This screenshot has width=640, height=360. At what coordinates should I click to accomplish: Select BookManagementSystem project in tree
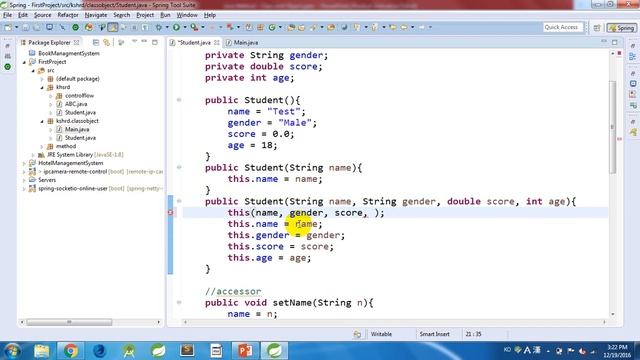click(69, 53)
